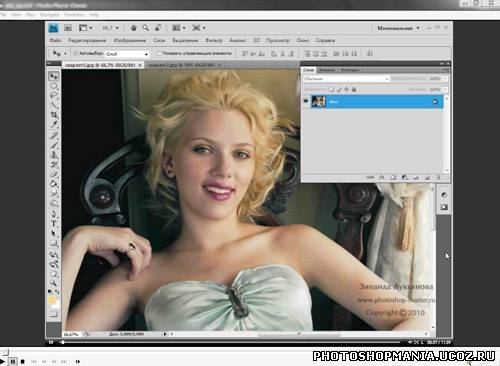
Task: Launch Bridge from the application bar
Action: 68,28
